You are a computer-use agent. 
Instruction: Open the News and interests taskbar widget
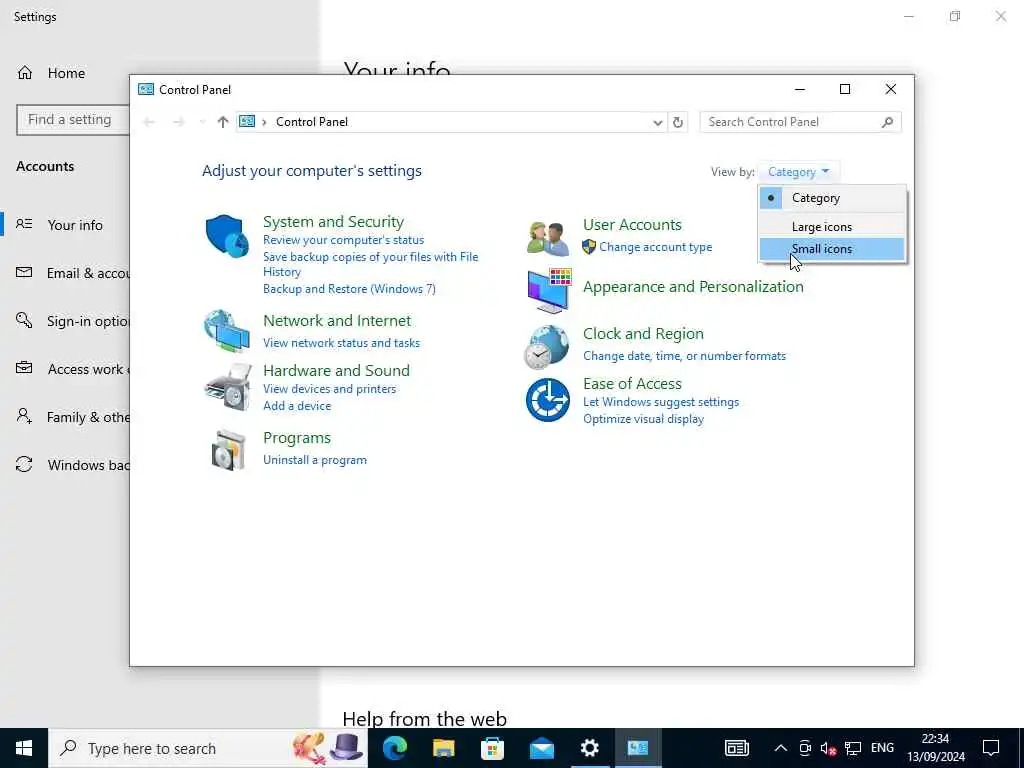tap(736, 748)
